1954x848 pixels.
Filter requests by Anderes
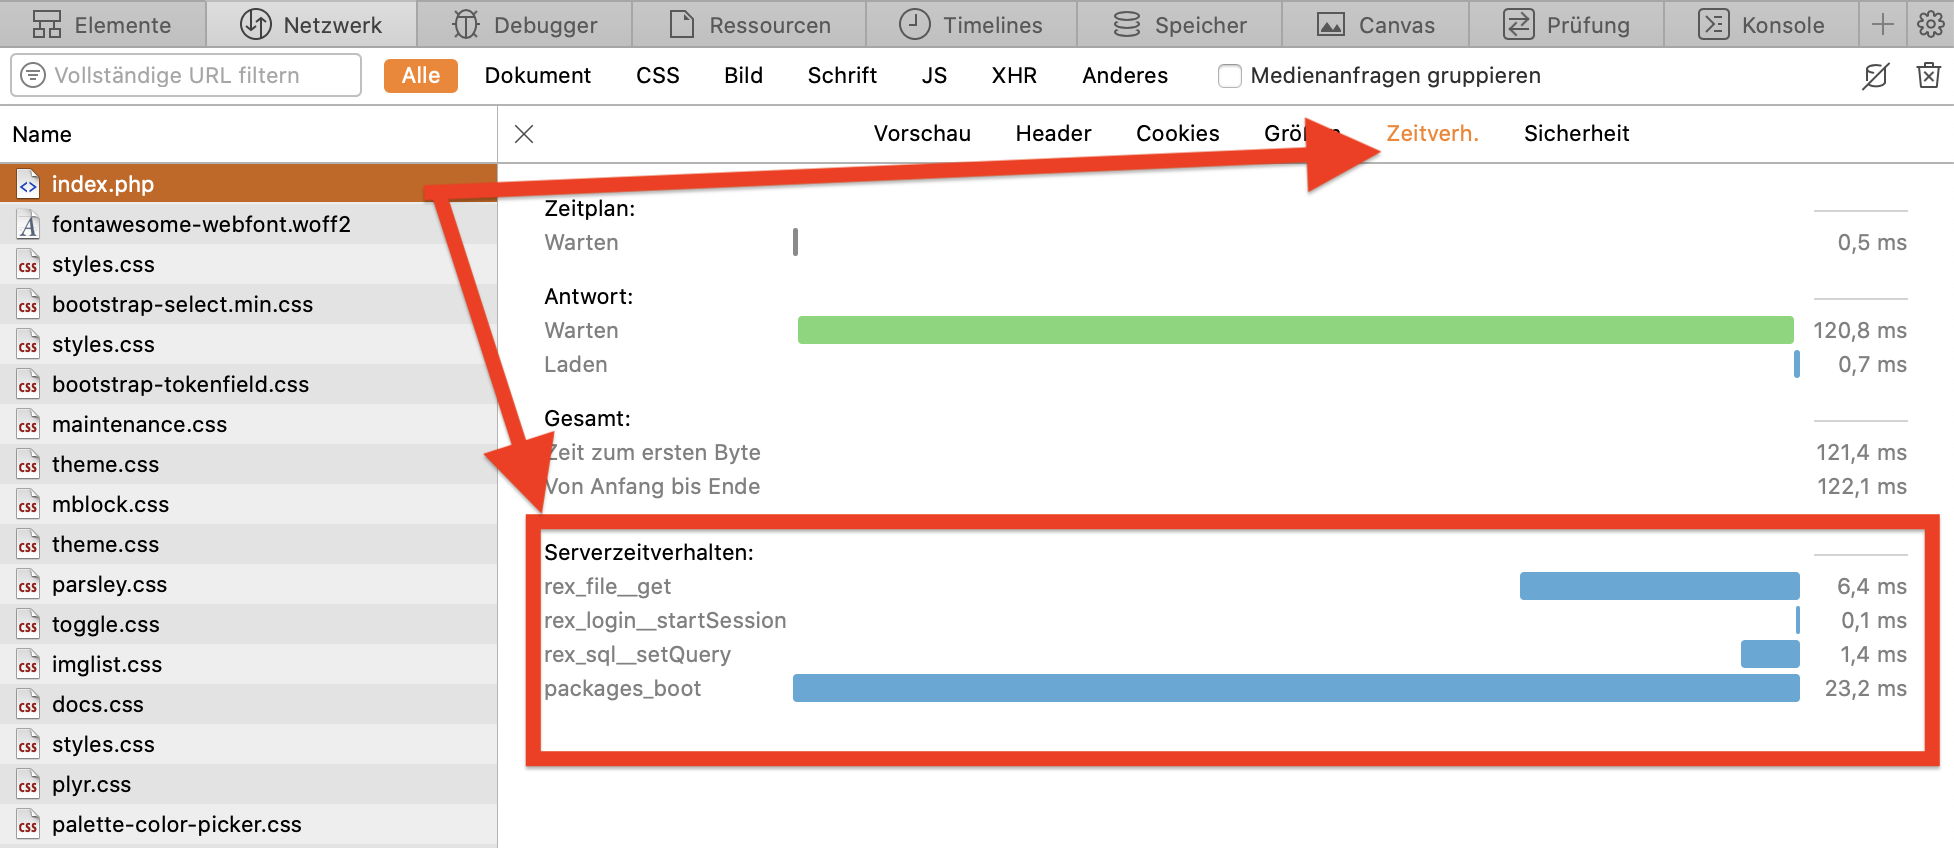[x=1125, y=75]
